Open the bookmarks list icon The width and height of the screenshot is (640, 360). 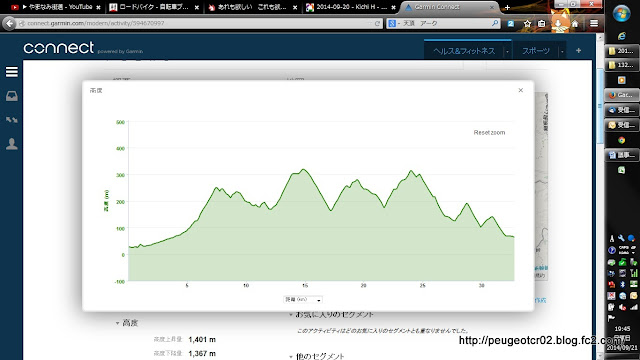click(x=541, y=24)
